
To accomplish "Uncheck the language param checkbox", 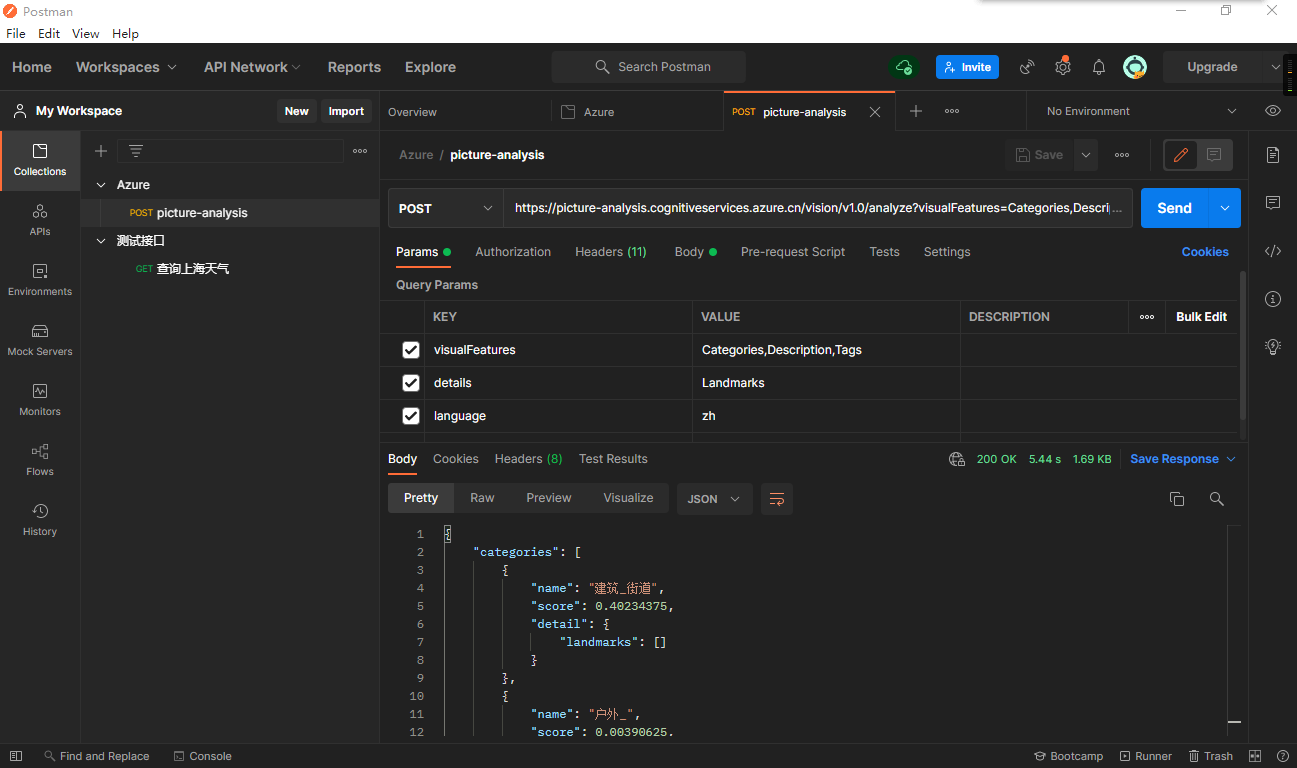I will point(411,416).
